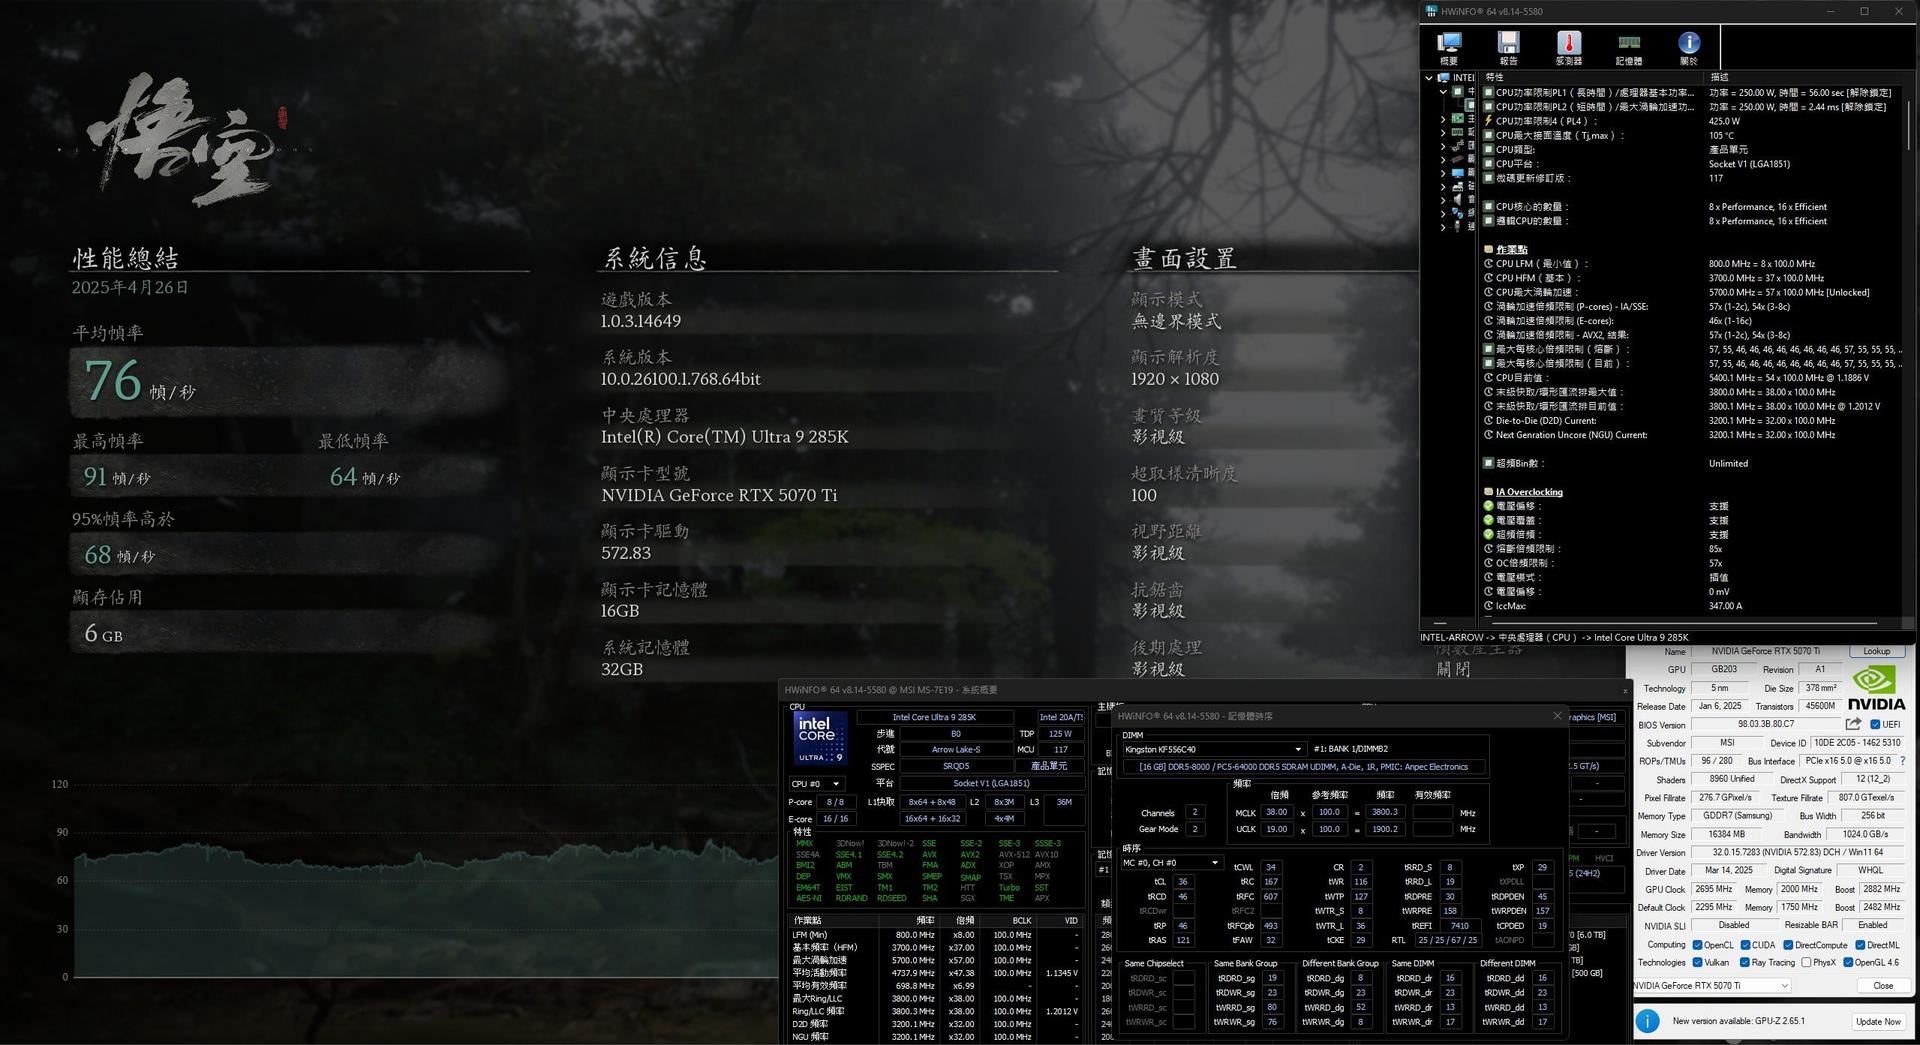
Task: Close the HWiNFO 系統概要 summary window
Action: (1625, 690)
